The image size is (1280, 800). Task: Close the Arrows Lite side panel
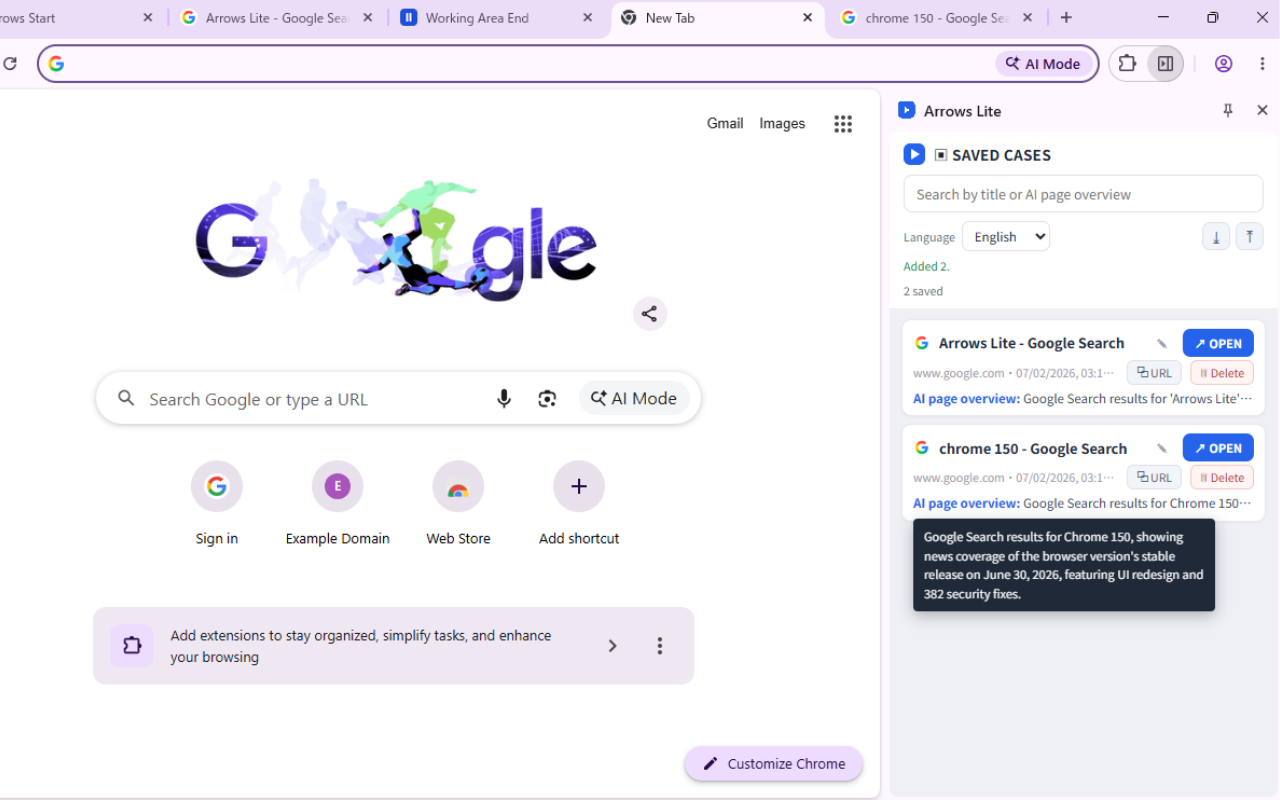pyautogui.click(x=1262, y=111)
